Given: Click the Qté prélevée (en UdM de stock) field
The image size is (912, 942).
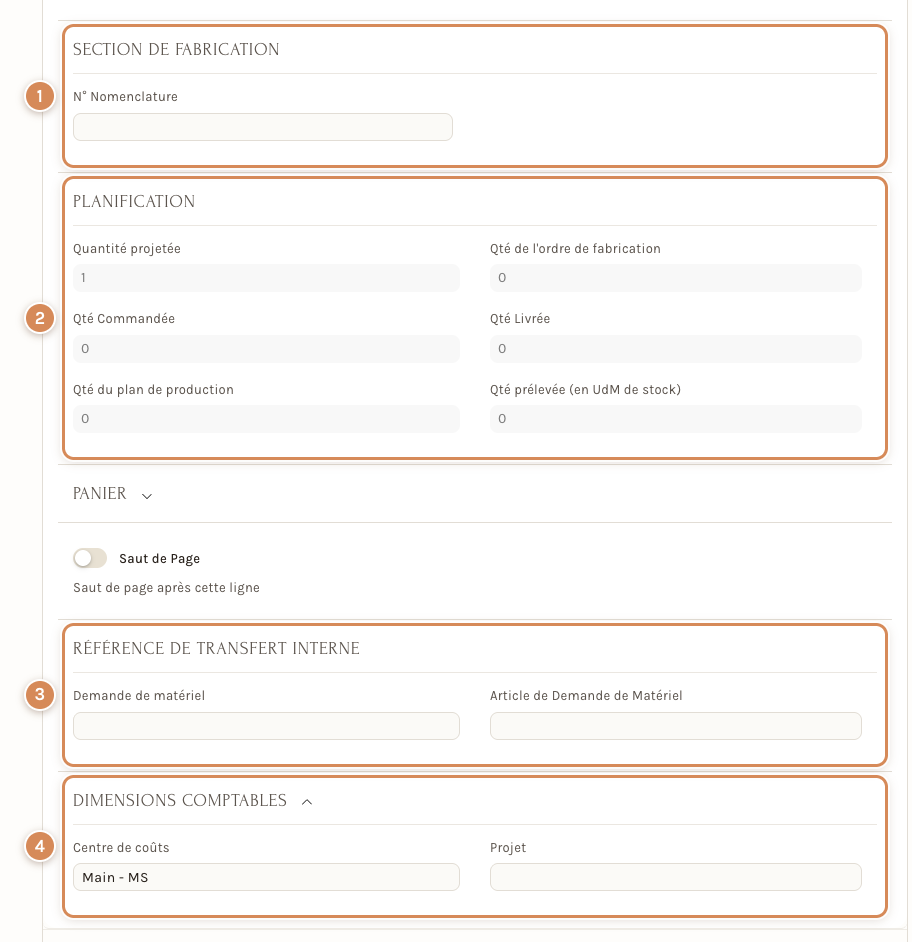Looking at the screenshot, I should 676,419.
